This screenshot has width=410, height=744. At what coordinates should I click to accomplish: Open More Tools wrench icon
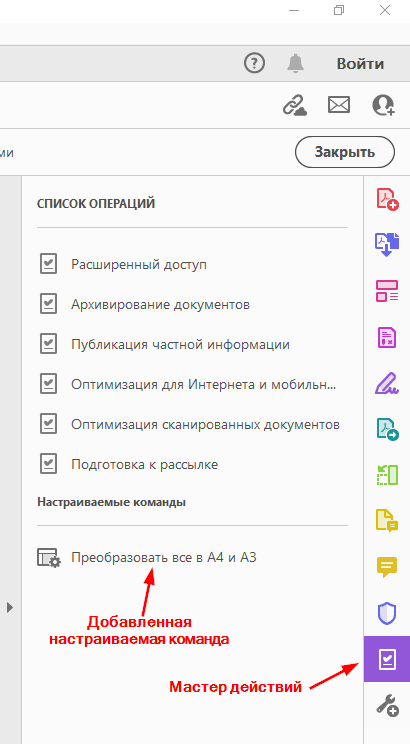tap(387, 705)
